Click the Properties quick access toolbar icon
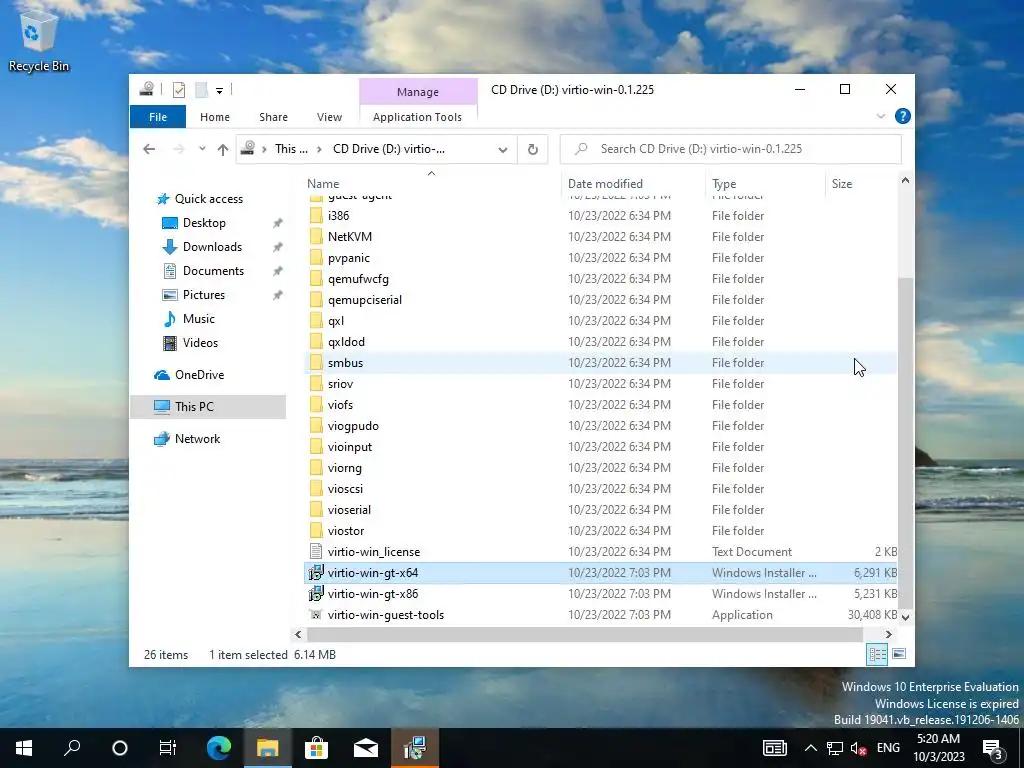The image size is (1024, 768). (179, 90)
